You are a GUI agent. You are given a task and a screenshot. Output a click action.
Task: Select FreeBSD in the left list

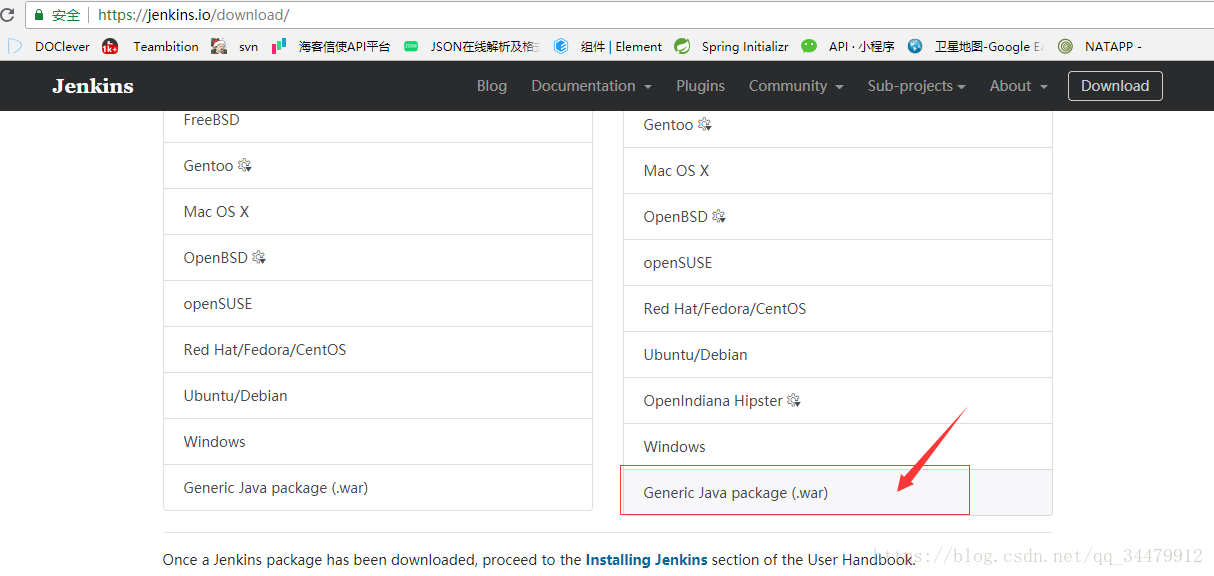point(378,124)
